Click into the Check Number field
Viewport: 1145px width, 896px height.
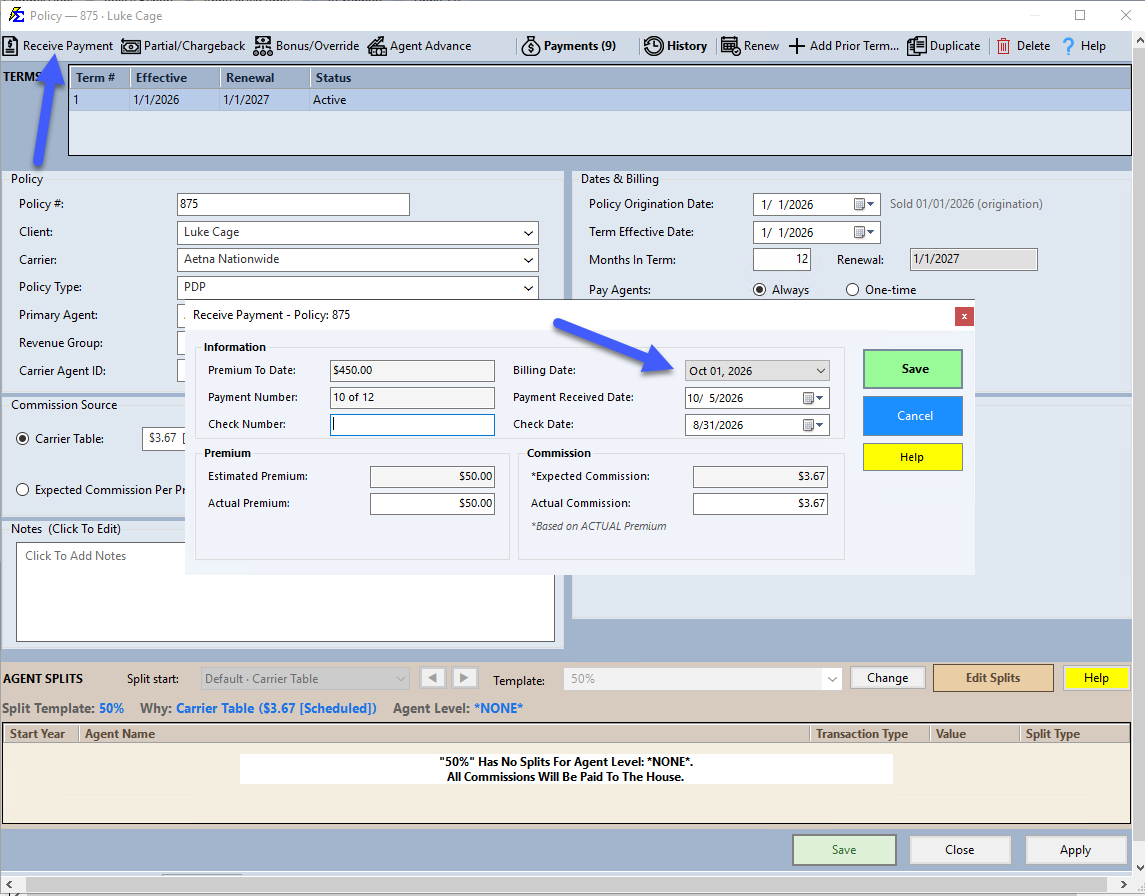413,425
